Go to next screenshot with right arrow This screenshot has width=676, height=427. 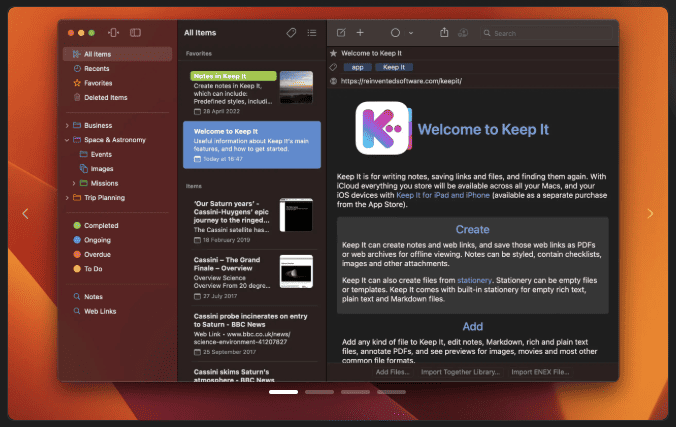[650, 214]
